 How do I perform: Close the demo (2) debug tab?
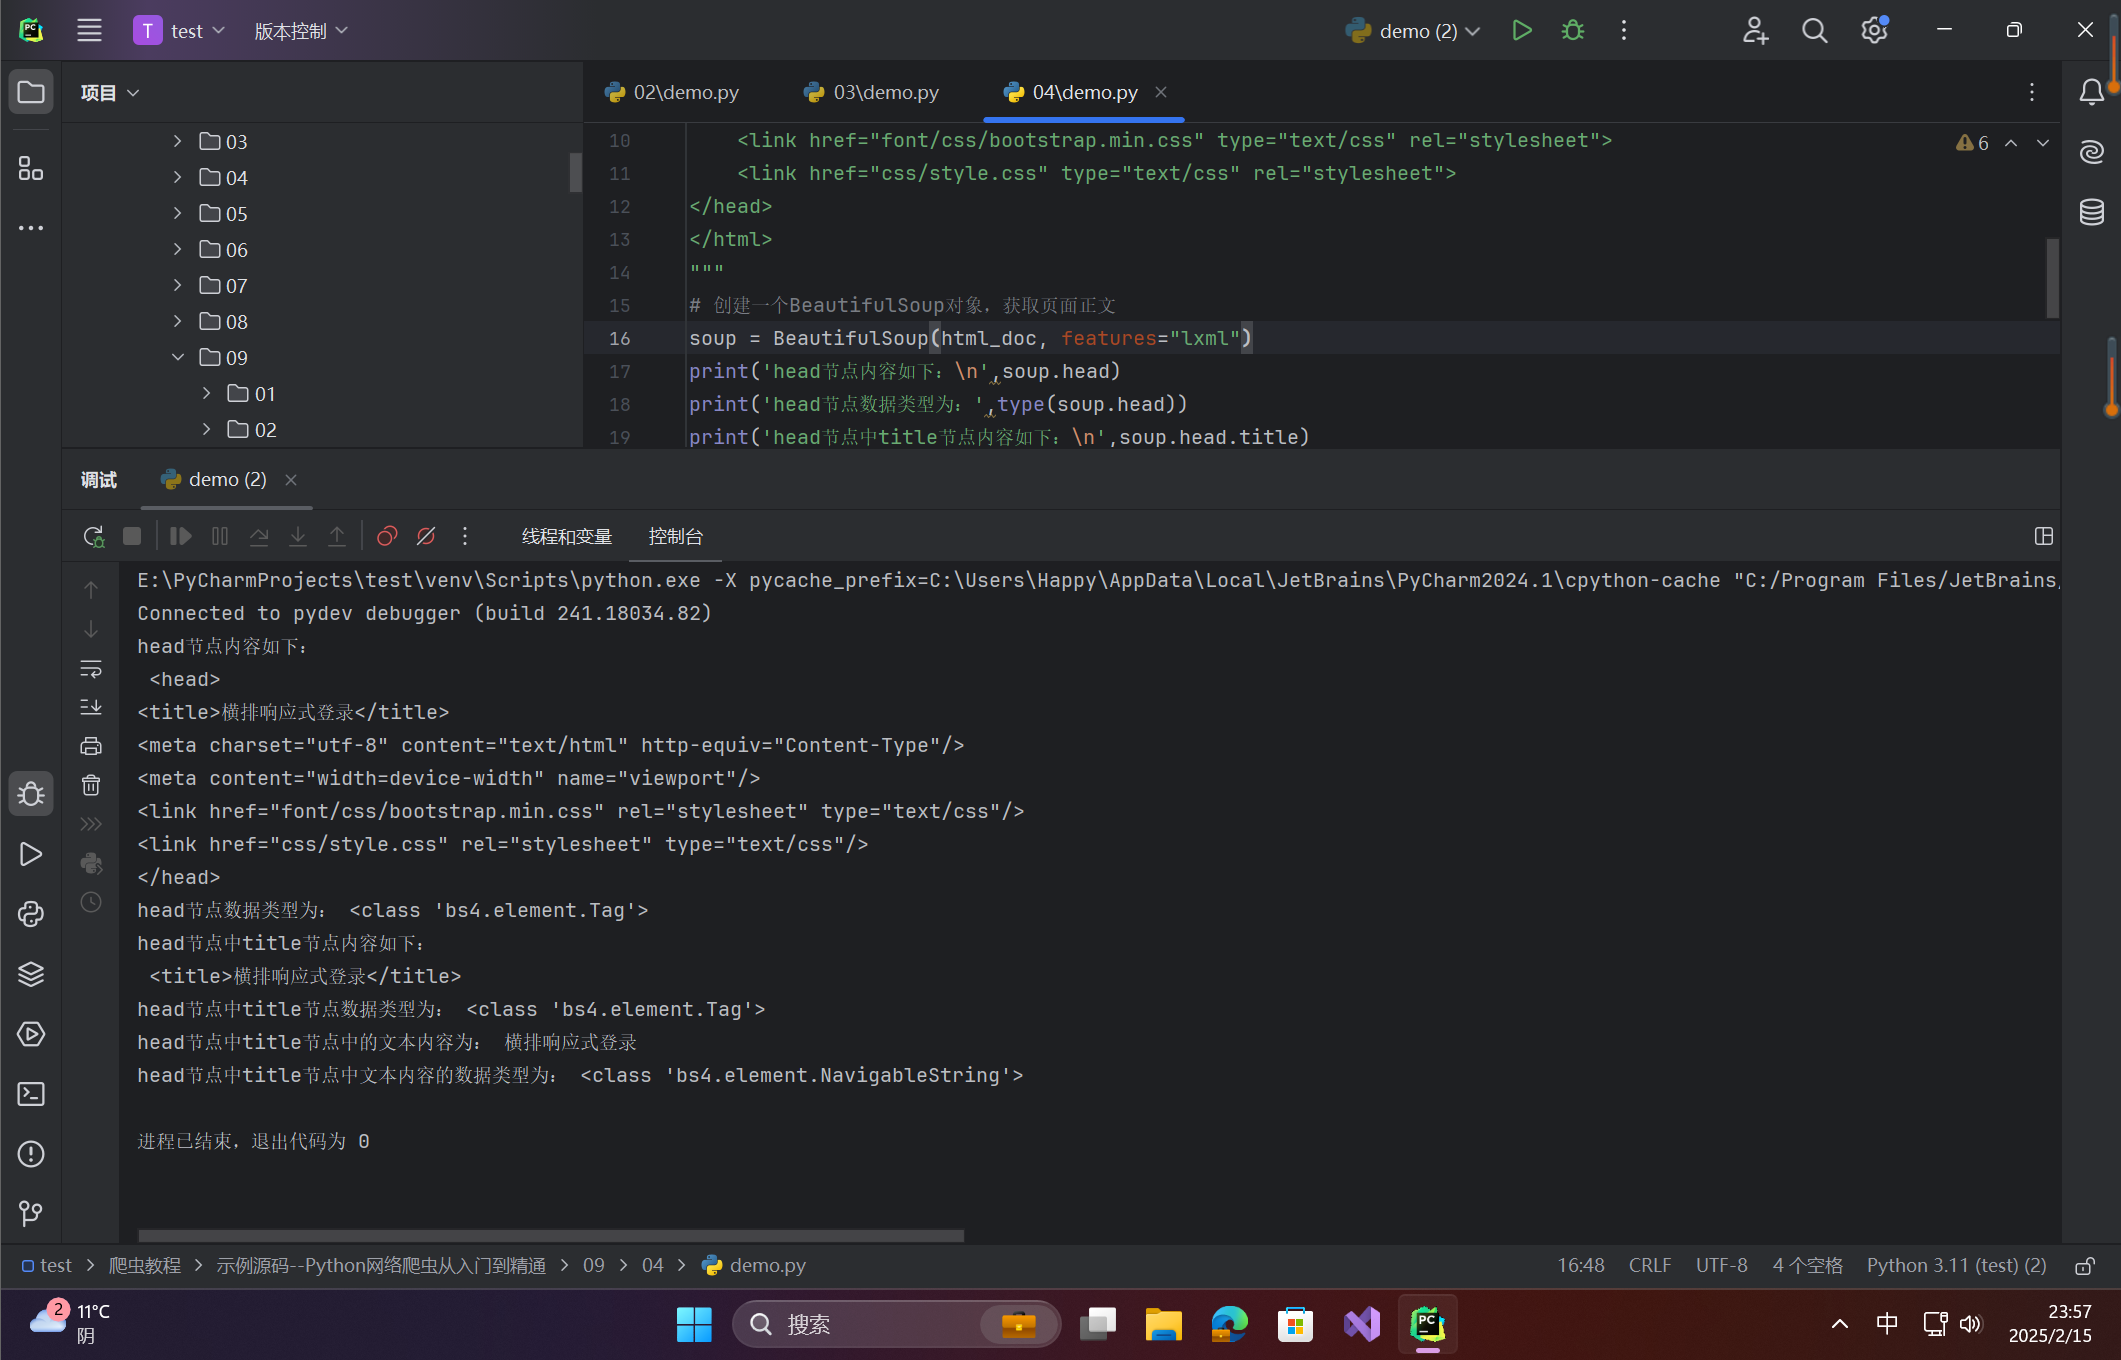291,480
